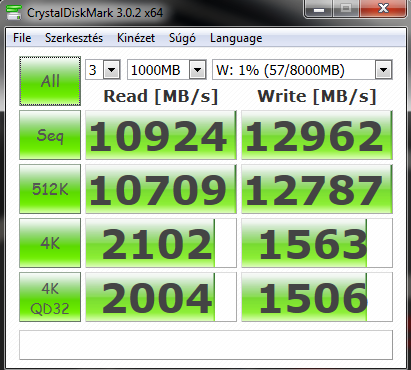This screenshot has height=370, width=411.
Task: Open the Szerkesztés menu
Action: [x=74, y=38]
